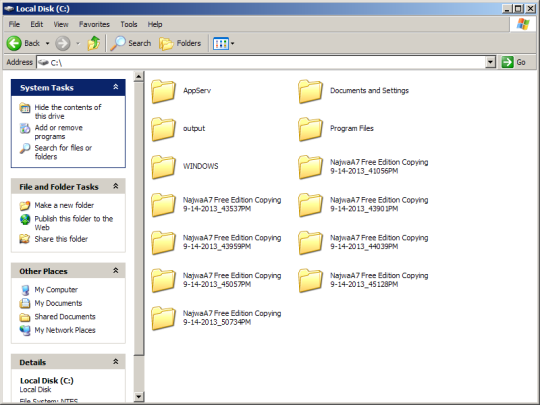Open the Edit menu

(37, 24)
